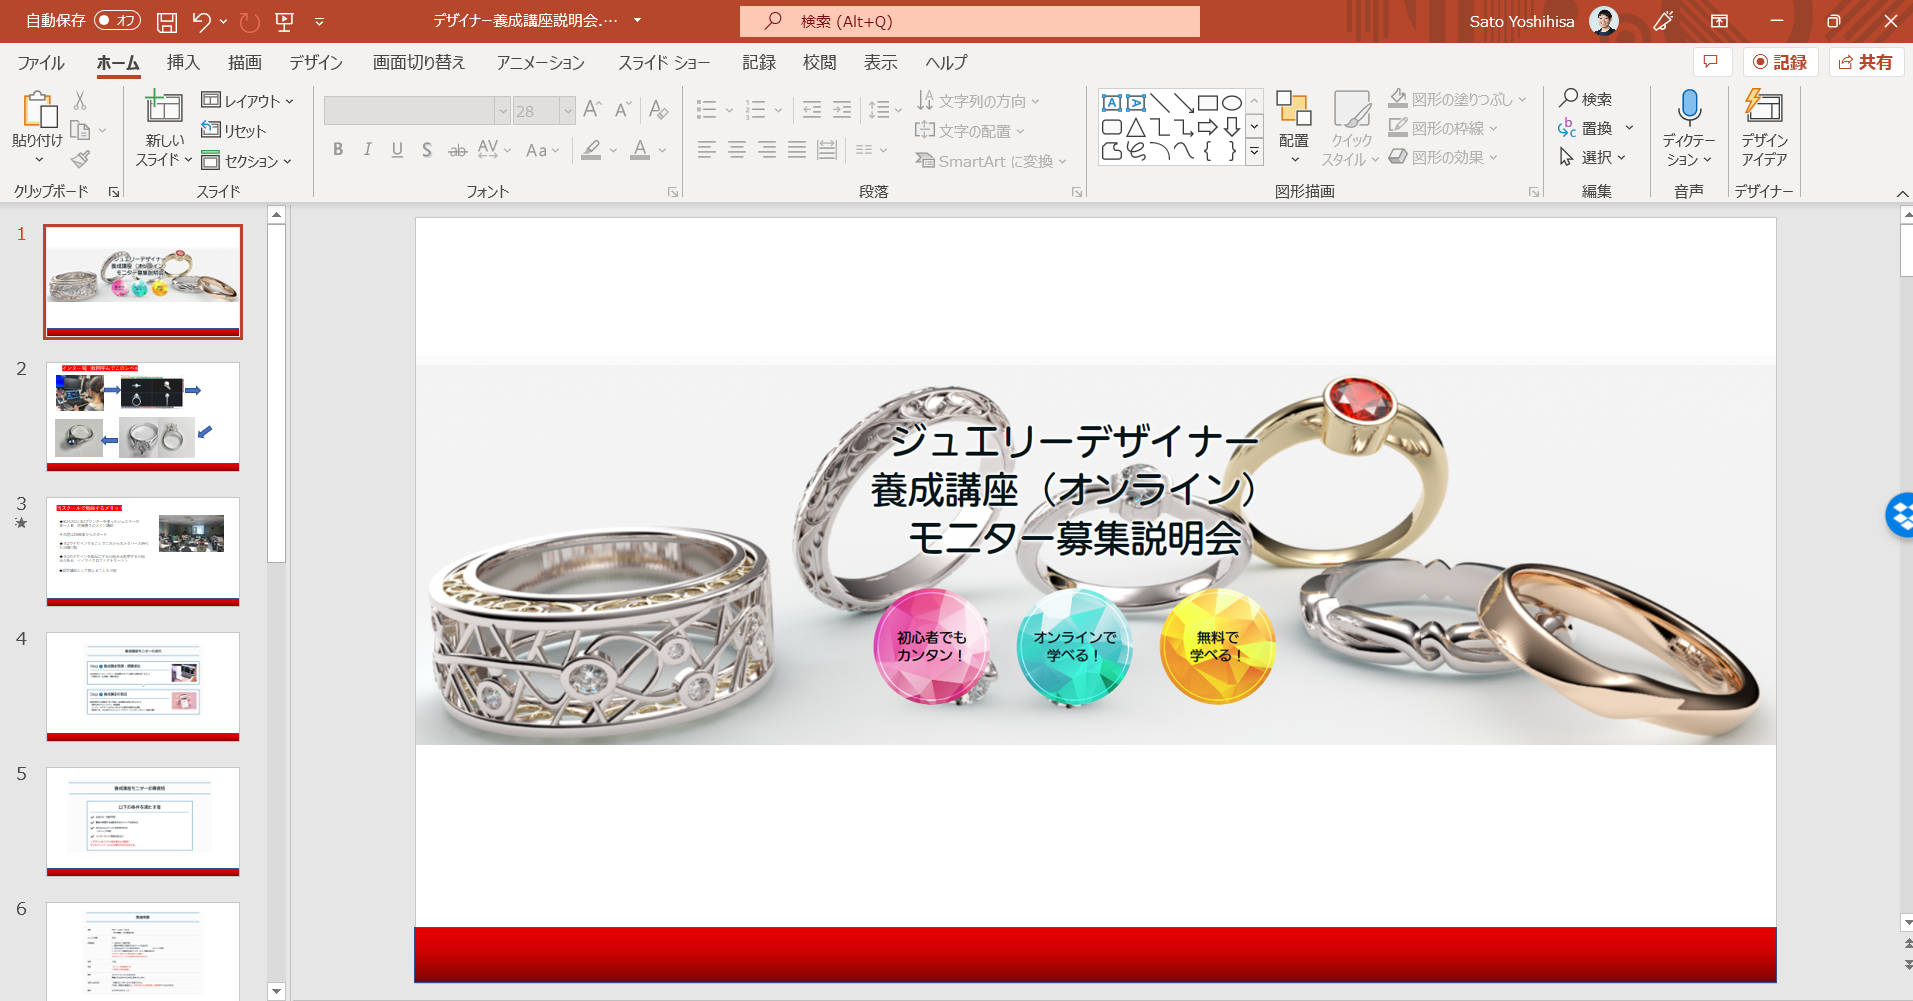Click the Dictation microphone icon
Screen dimensions: 1913x1001
click(x=1689, y=107)
